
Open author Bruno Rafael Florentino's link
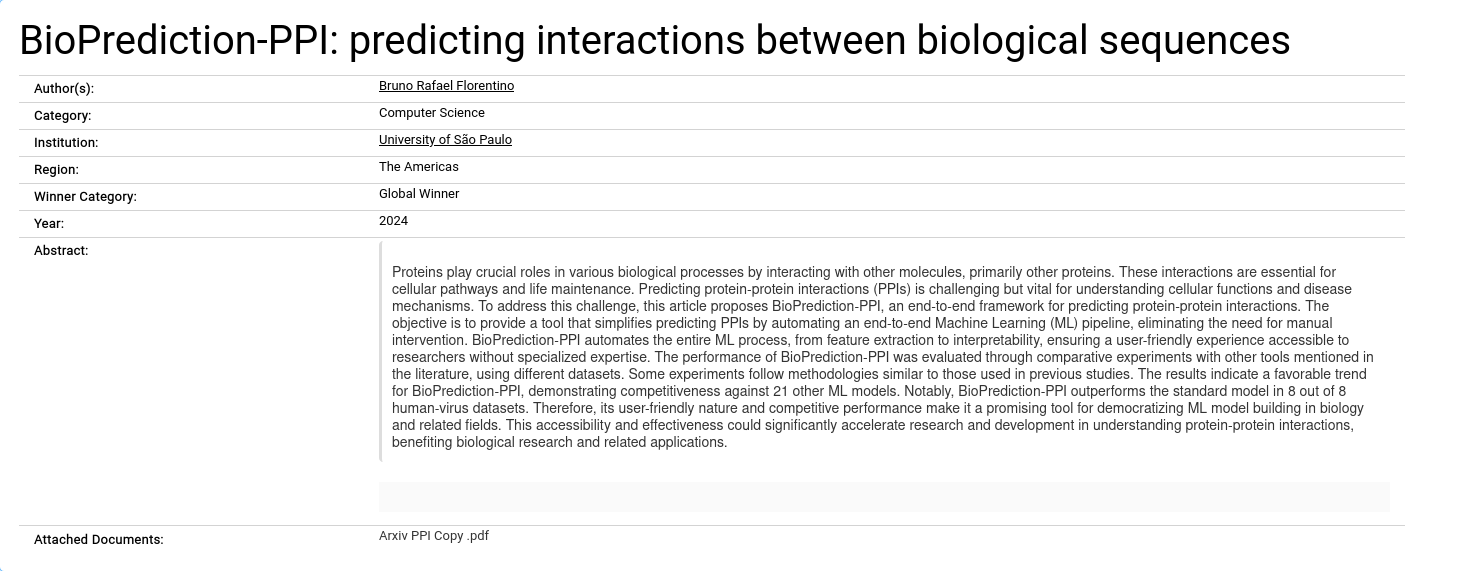446,86
